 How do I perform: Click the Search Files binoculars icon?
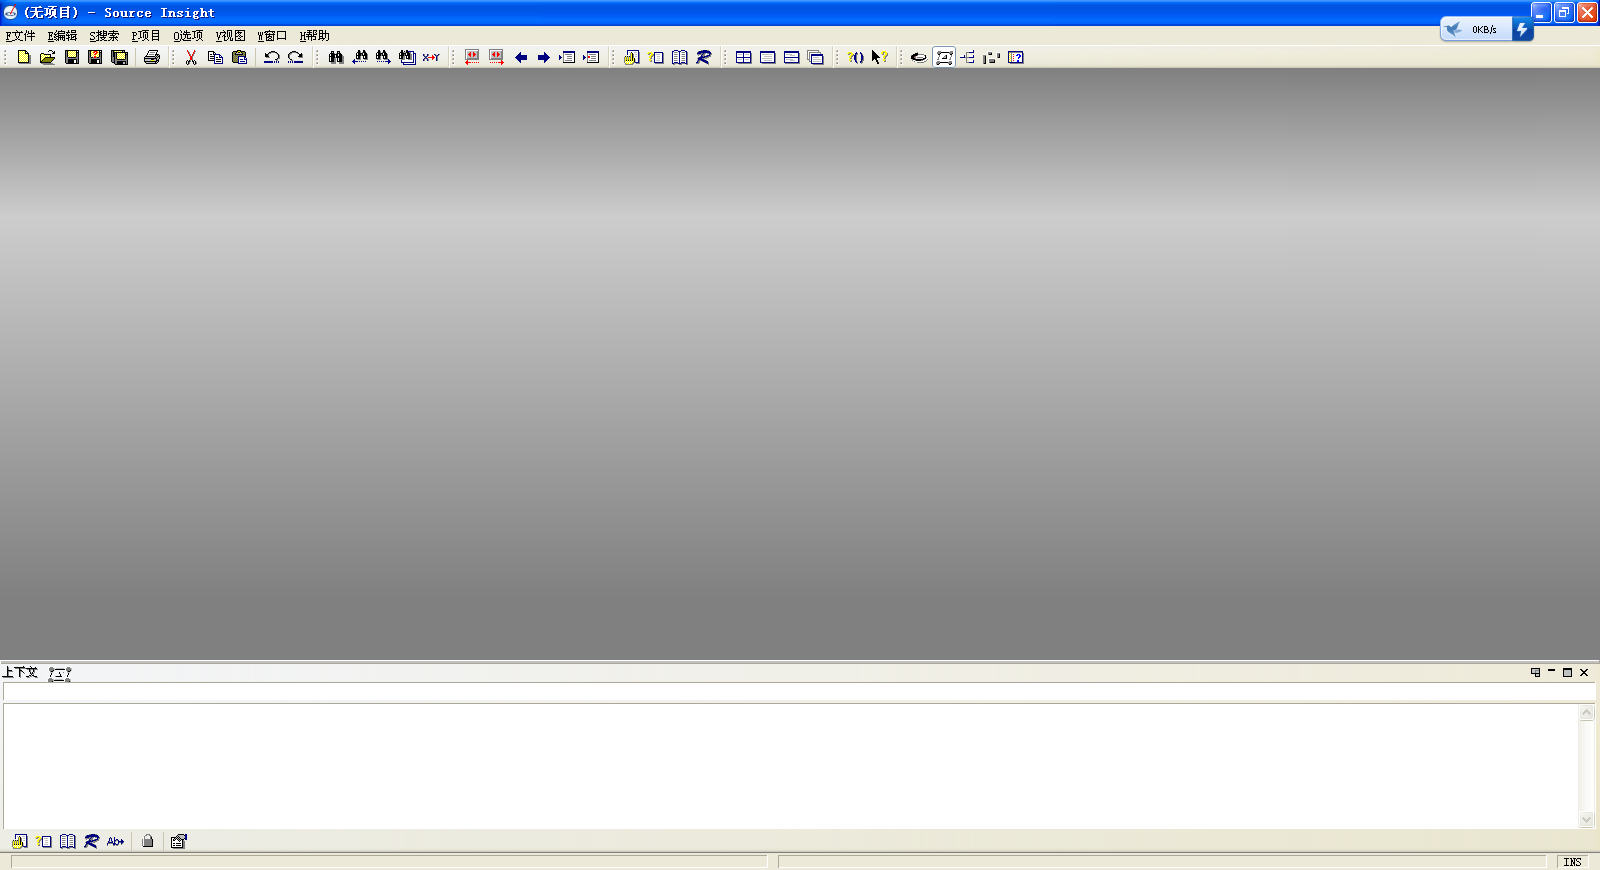point(407,57)
